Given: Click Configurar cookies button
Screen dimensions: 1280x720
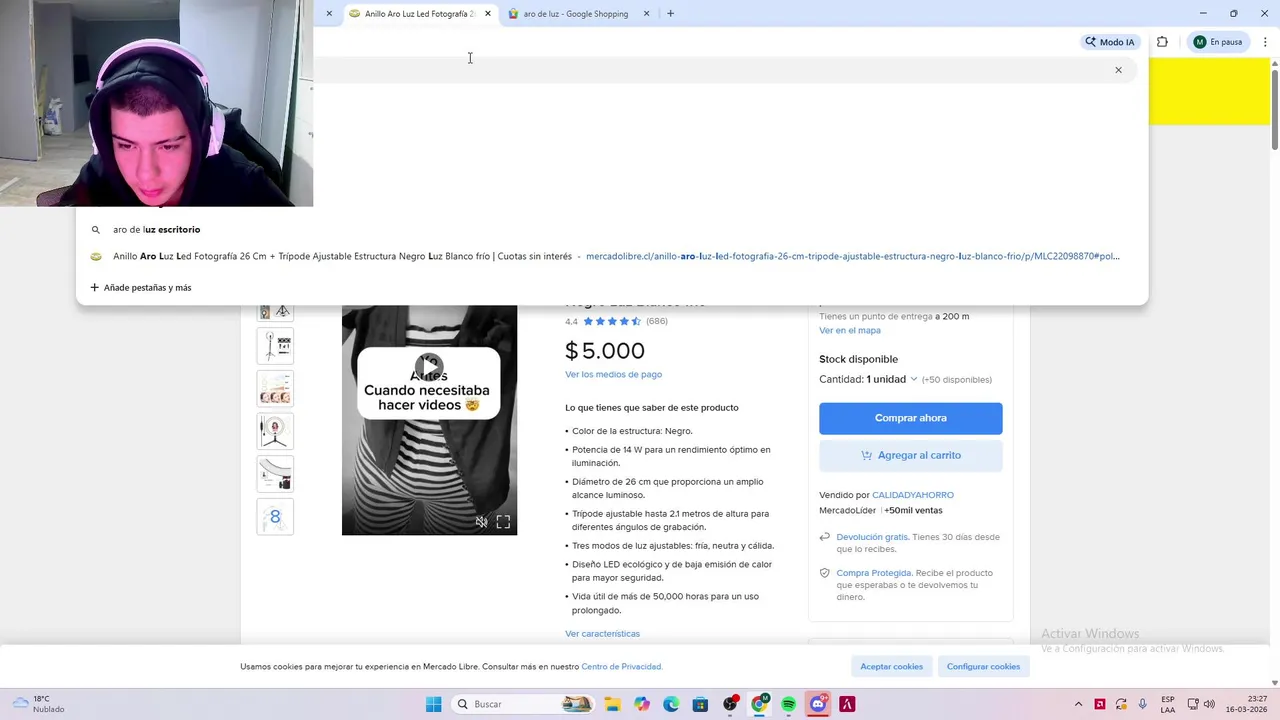Looking at the screenshot, I should (983, 666).
